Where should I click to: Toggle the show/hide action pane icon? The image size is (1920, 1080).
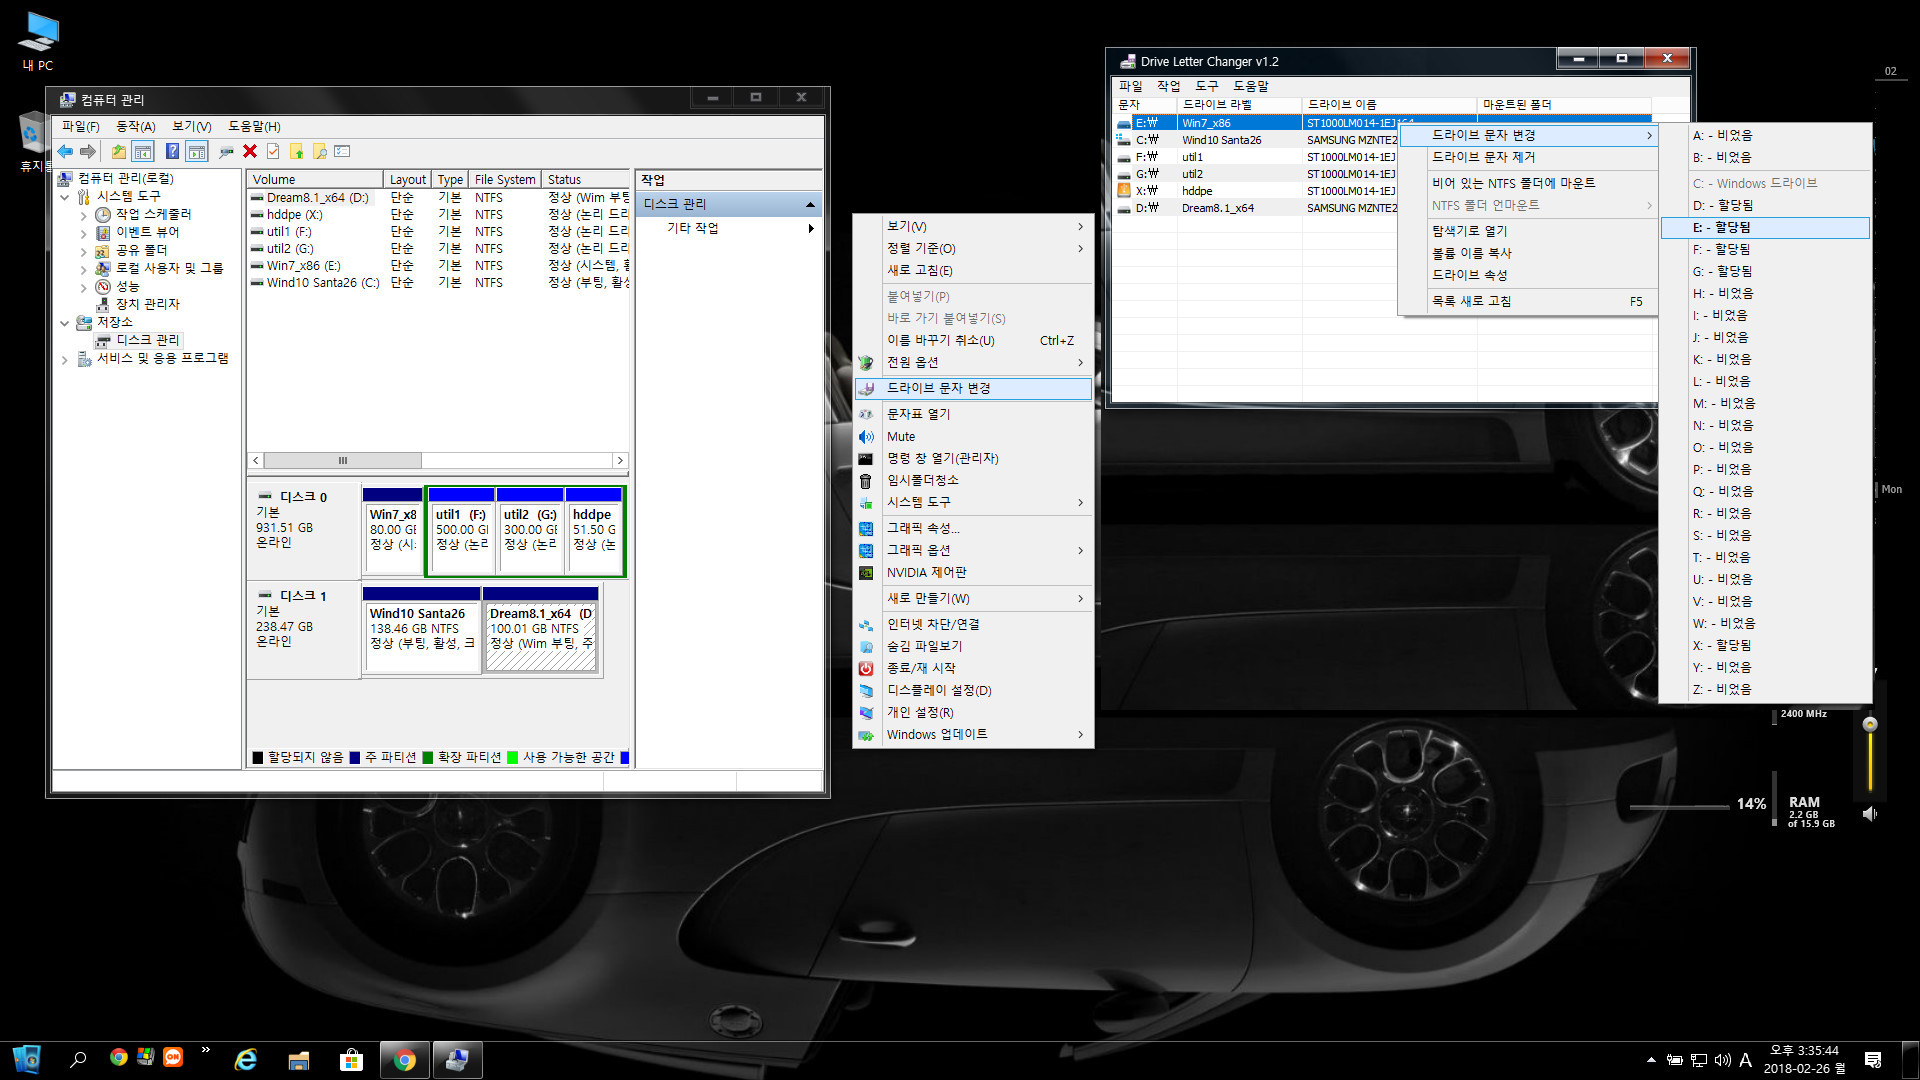pos(197,152)
